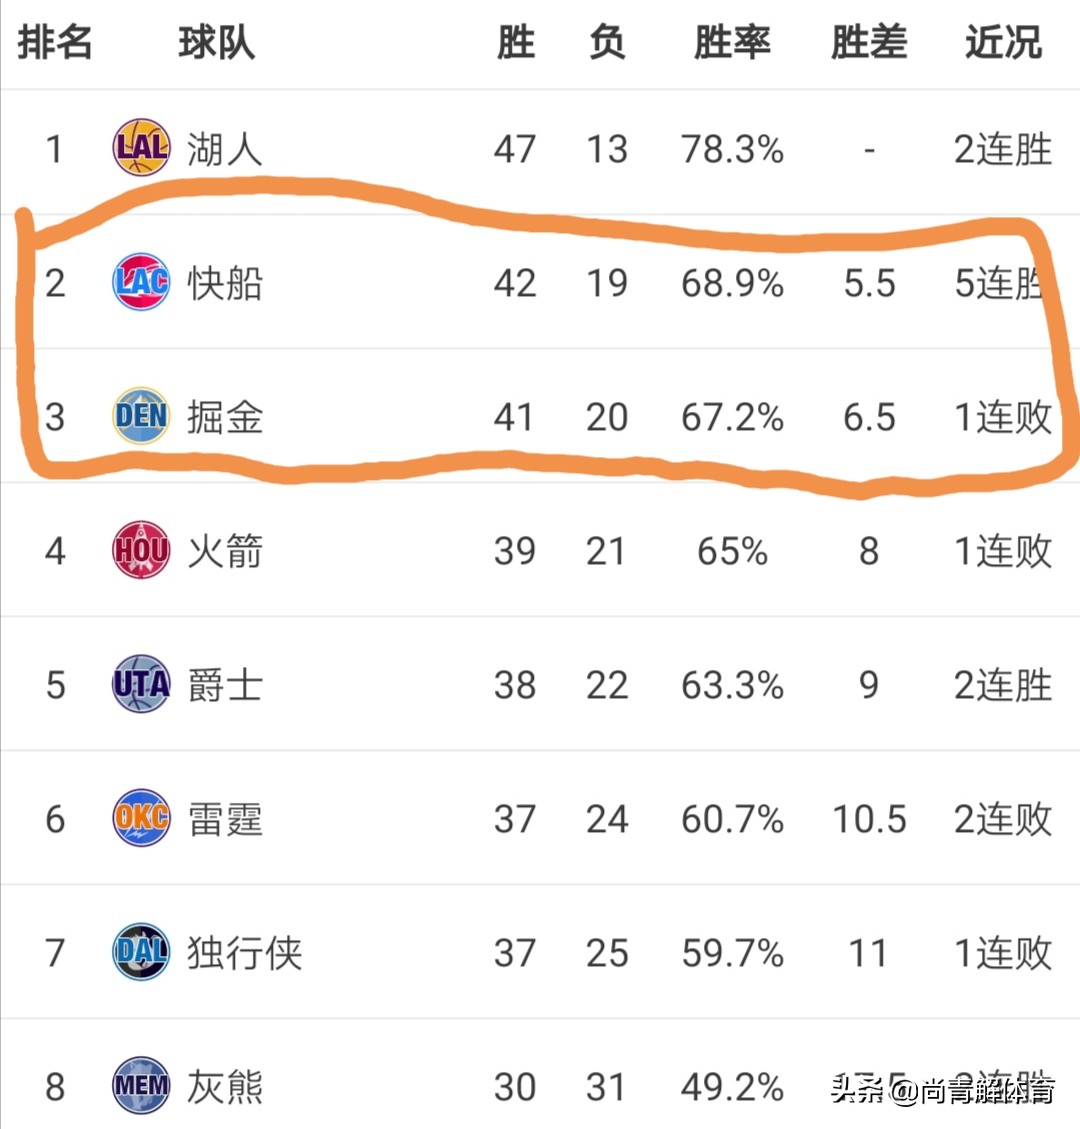The width and height of the screenshot is (1080, 1129).
Task: Select the 雷霆 team name
Action: click(225, 819)
